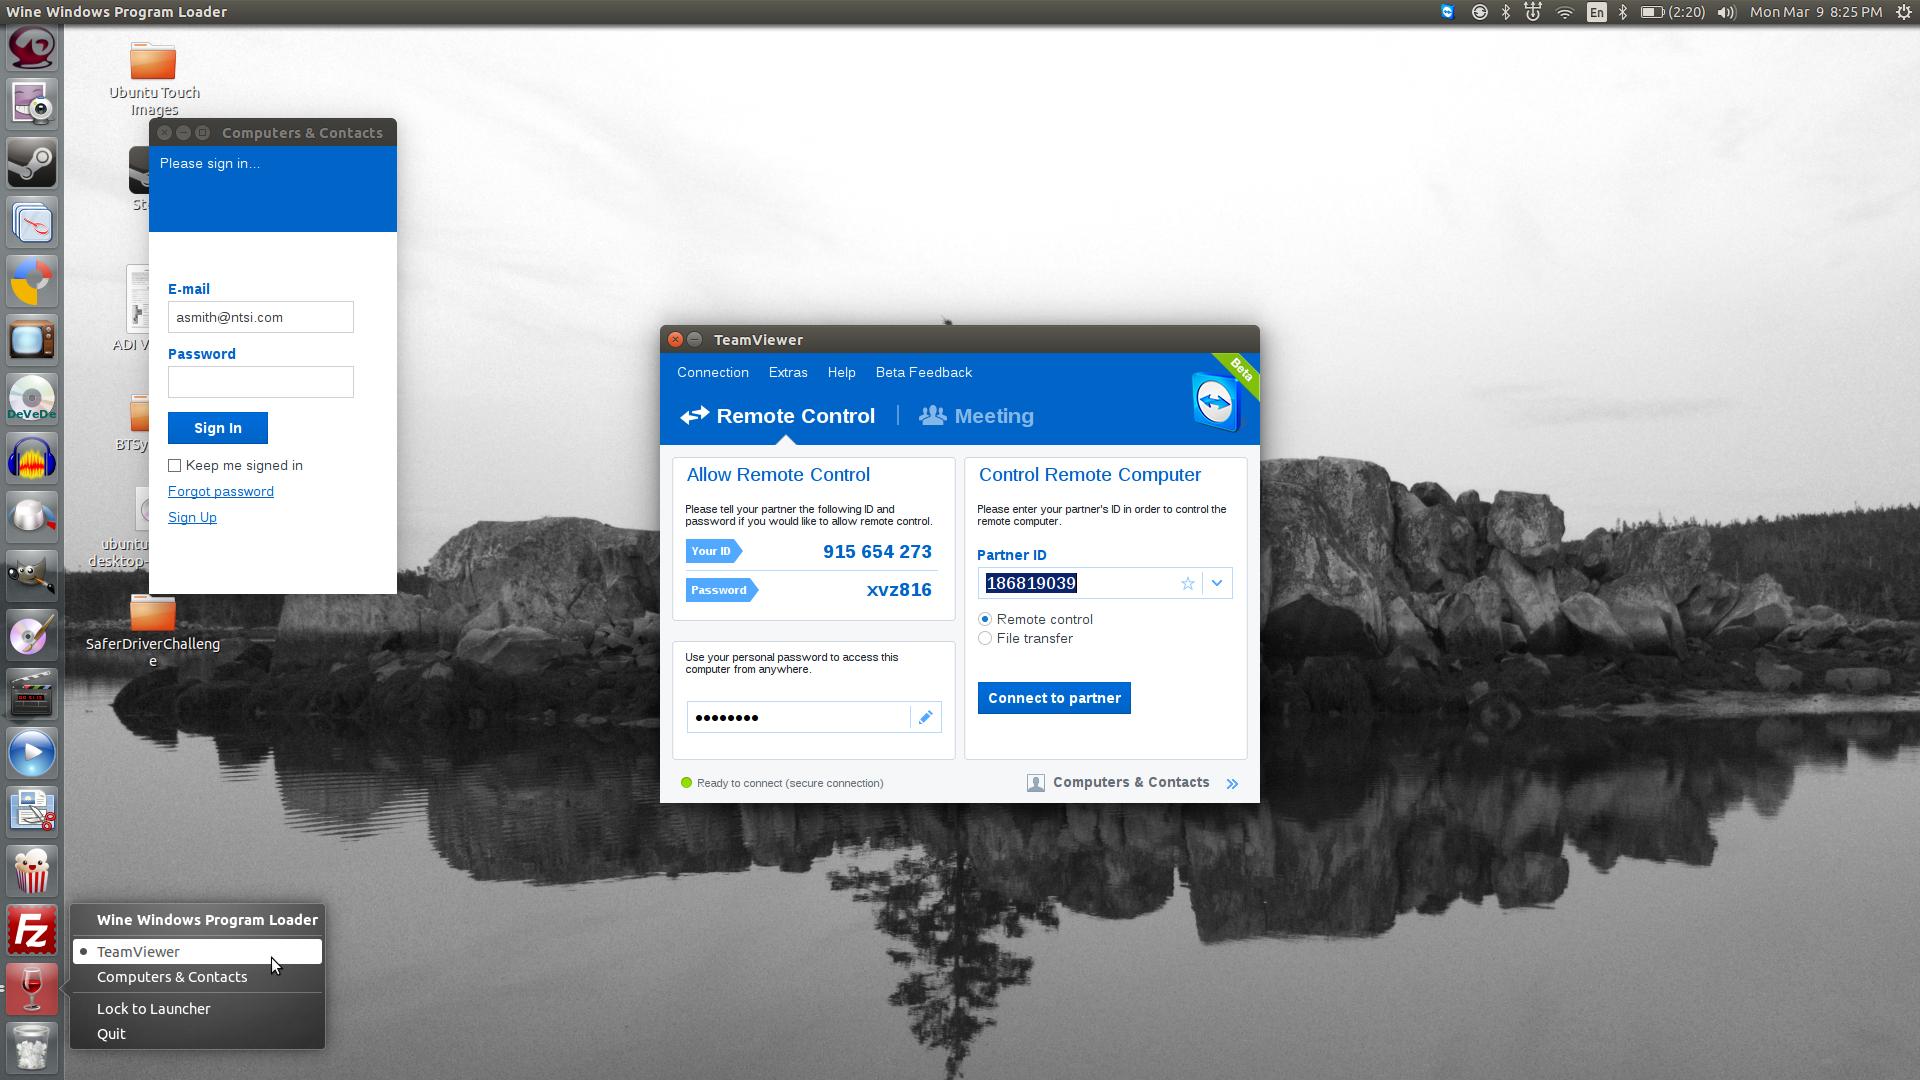
Task: Open Forgot password link
Action: 220,491
